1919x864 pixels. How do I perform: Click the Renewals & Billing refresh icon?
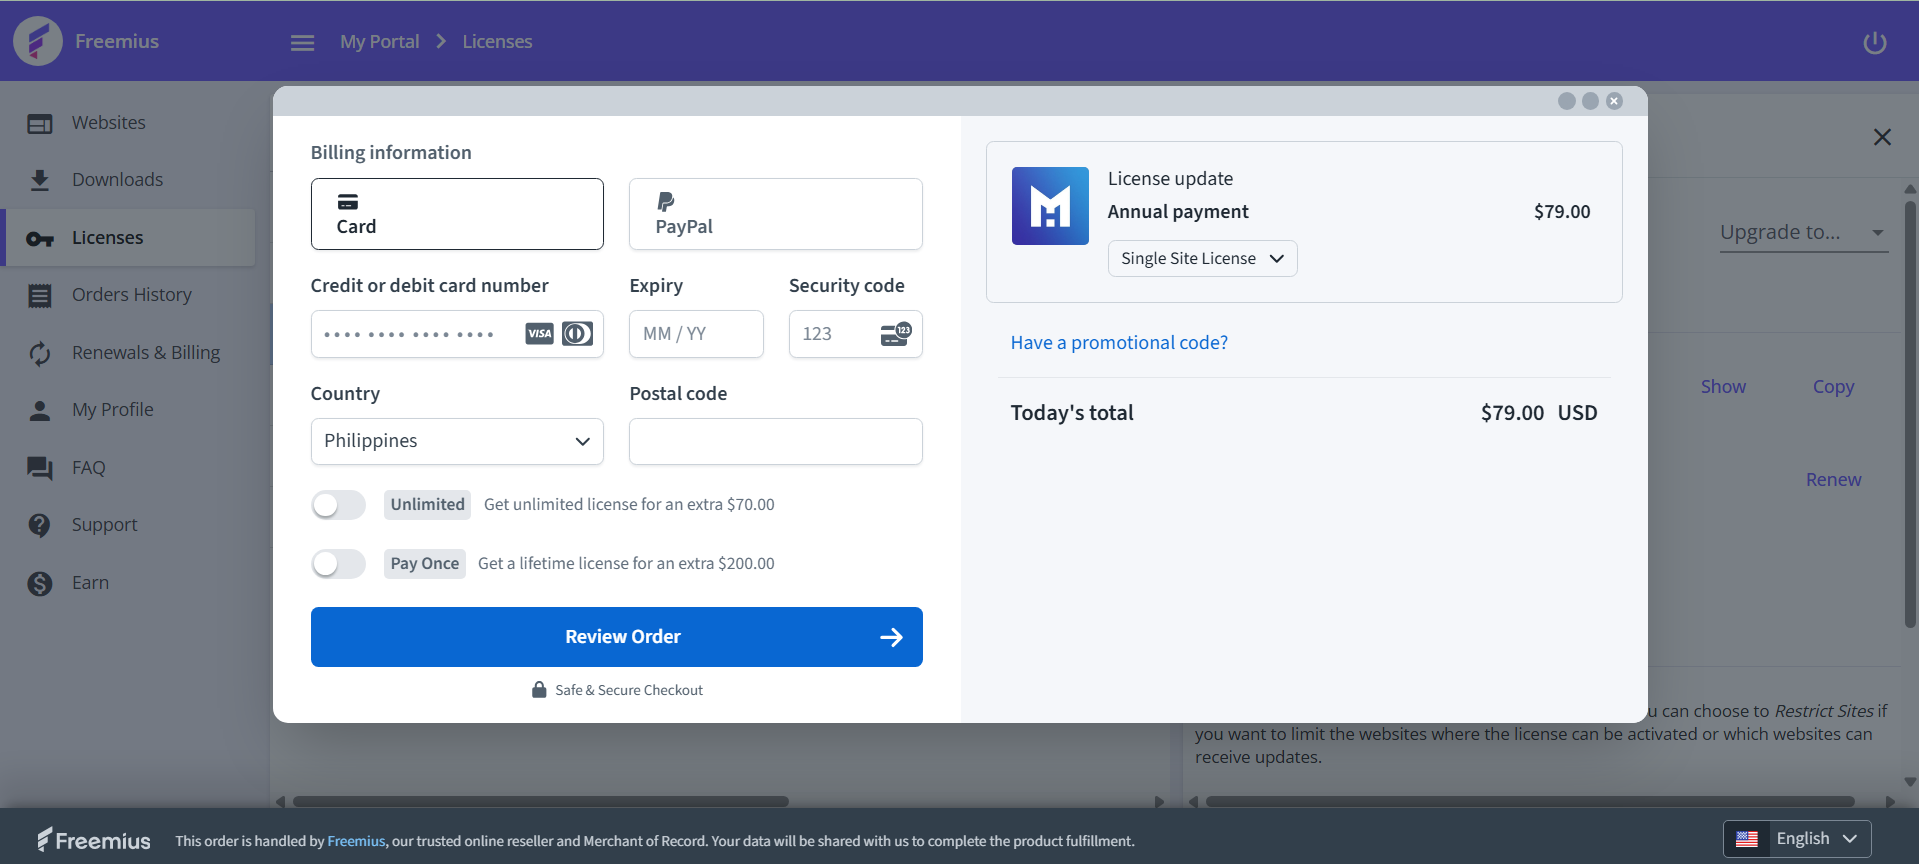coord(40,353)
